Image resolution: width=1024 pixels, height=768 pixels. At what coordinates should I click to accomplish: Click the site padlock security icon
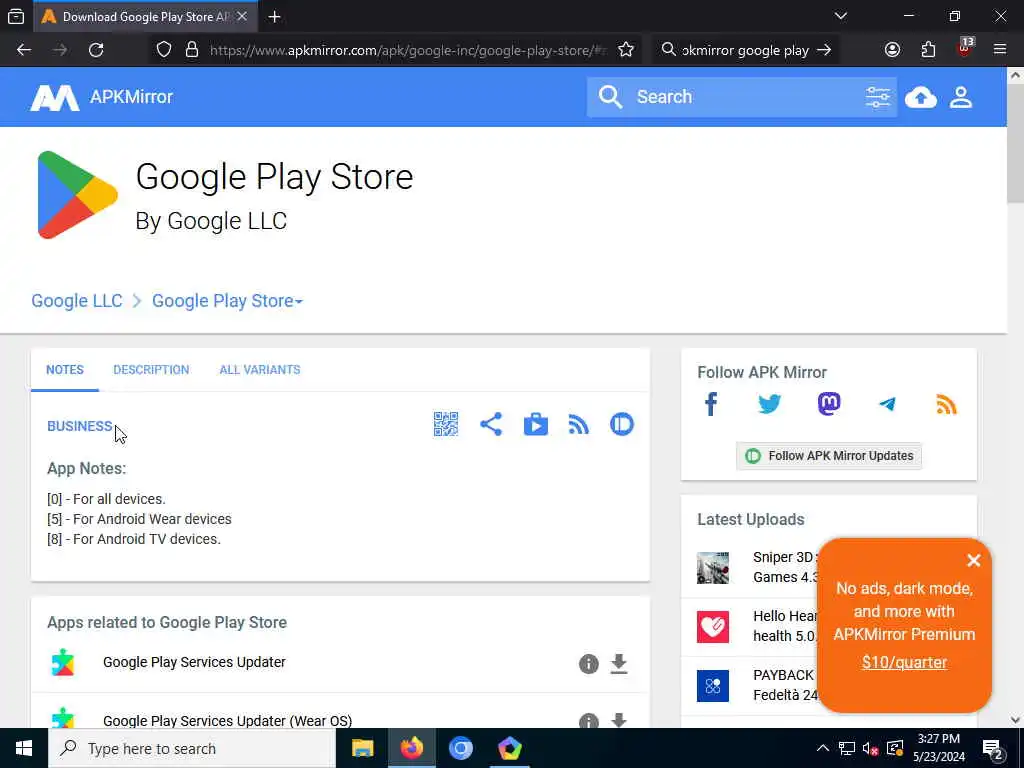191,50
